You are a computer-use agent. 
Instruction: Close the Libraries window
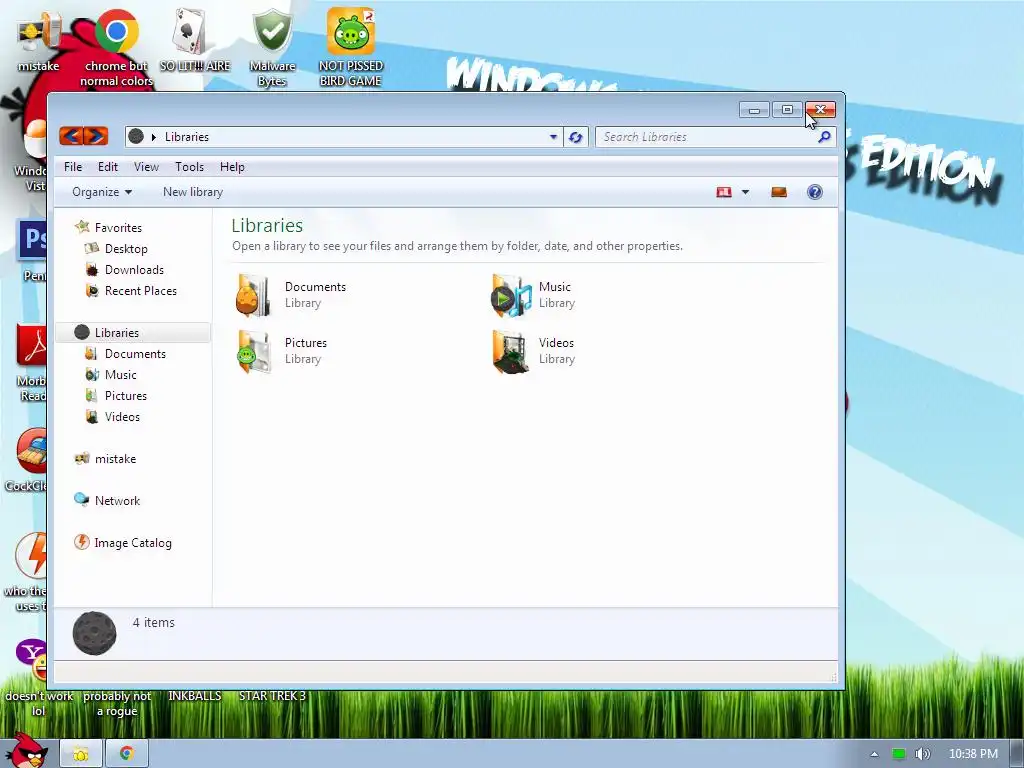820,110
